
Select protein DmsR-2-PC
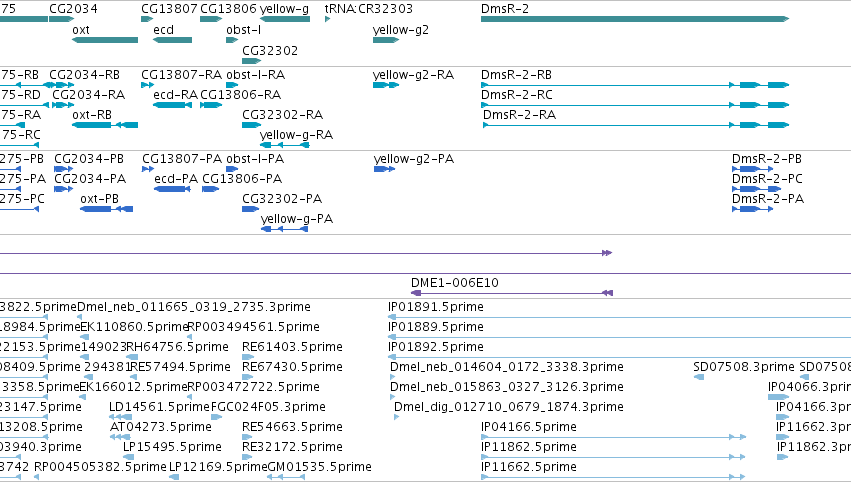756,189
